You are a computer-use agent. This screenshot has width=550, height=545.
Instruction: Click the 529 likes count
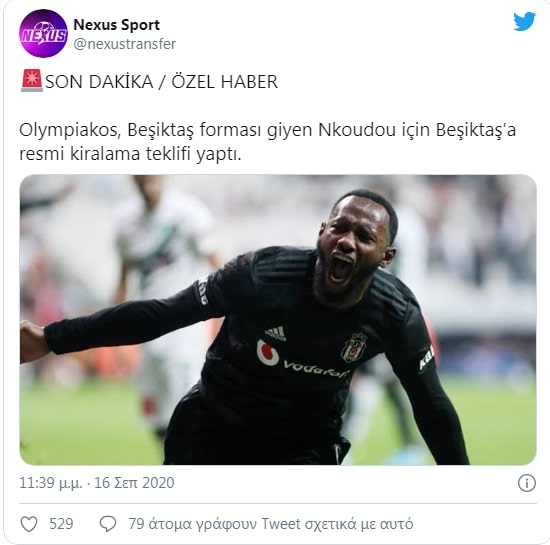(x=61, y=524)
